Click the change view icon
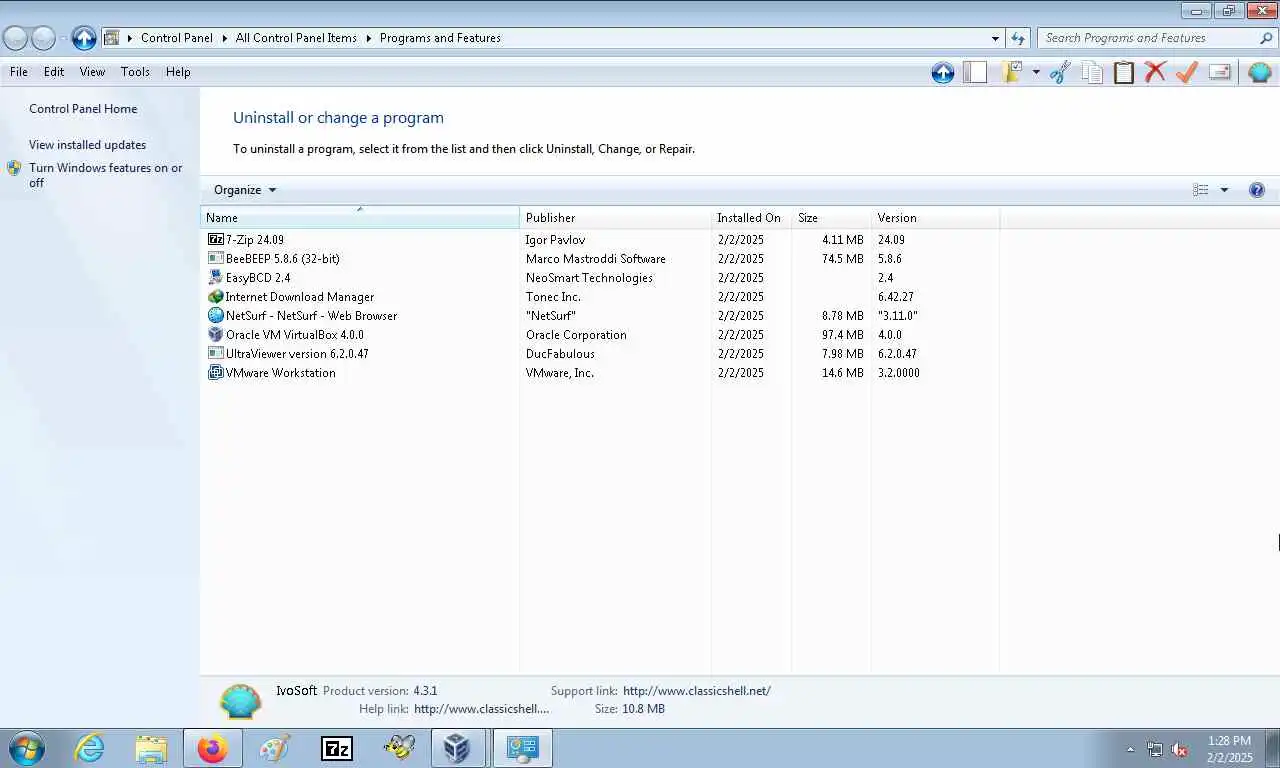Viewport: 1280px width, 768px height. 1201,190
